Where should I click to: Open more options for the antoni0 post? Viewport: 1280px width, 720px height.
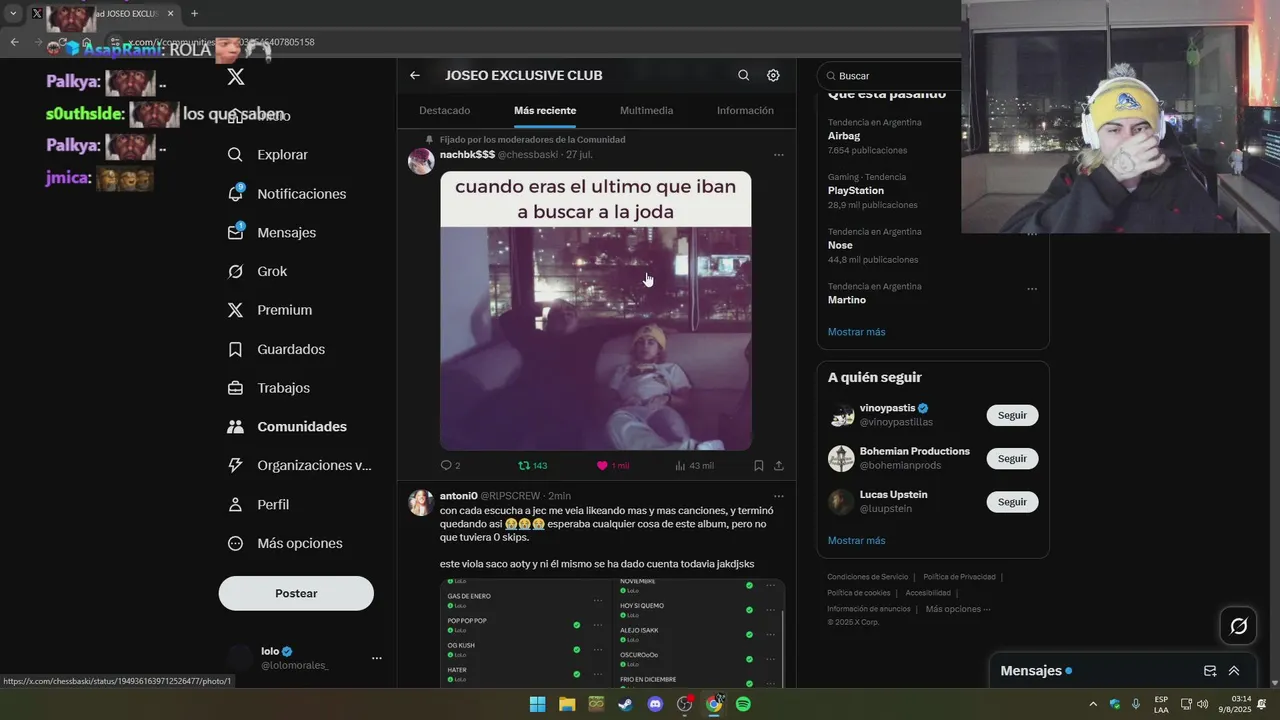point(778,496)
